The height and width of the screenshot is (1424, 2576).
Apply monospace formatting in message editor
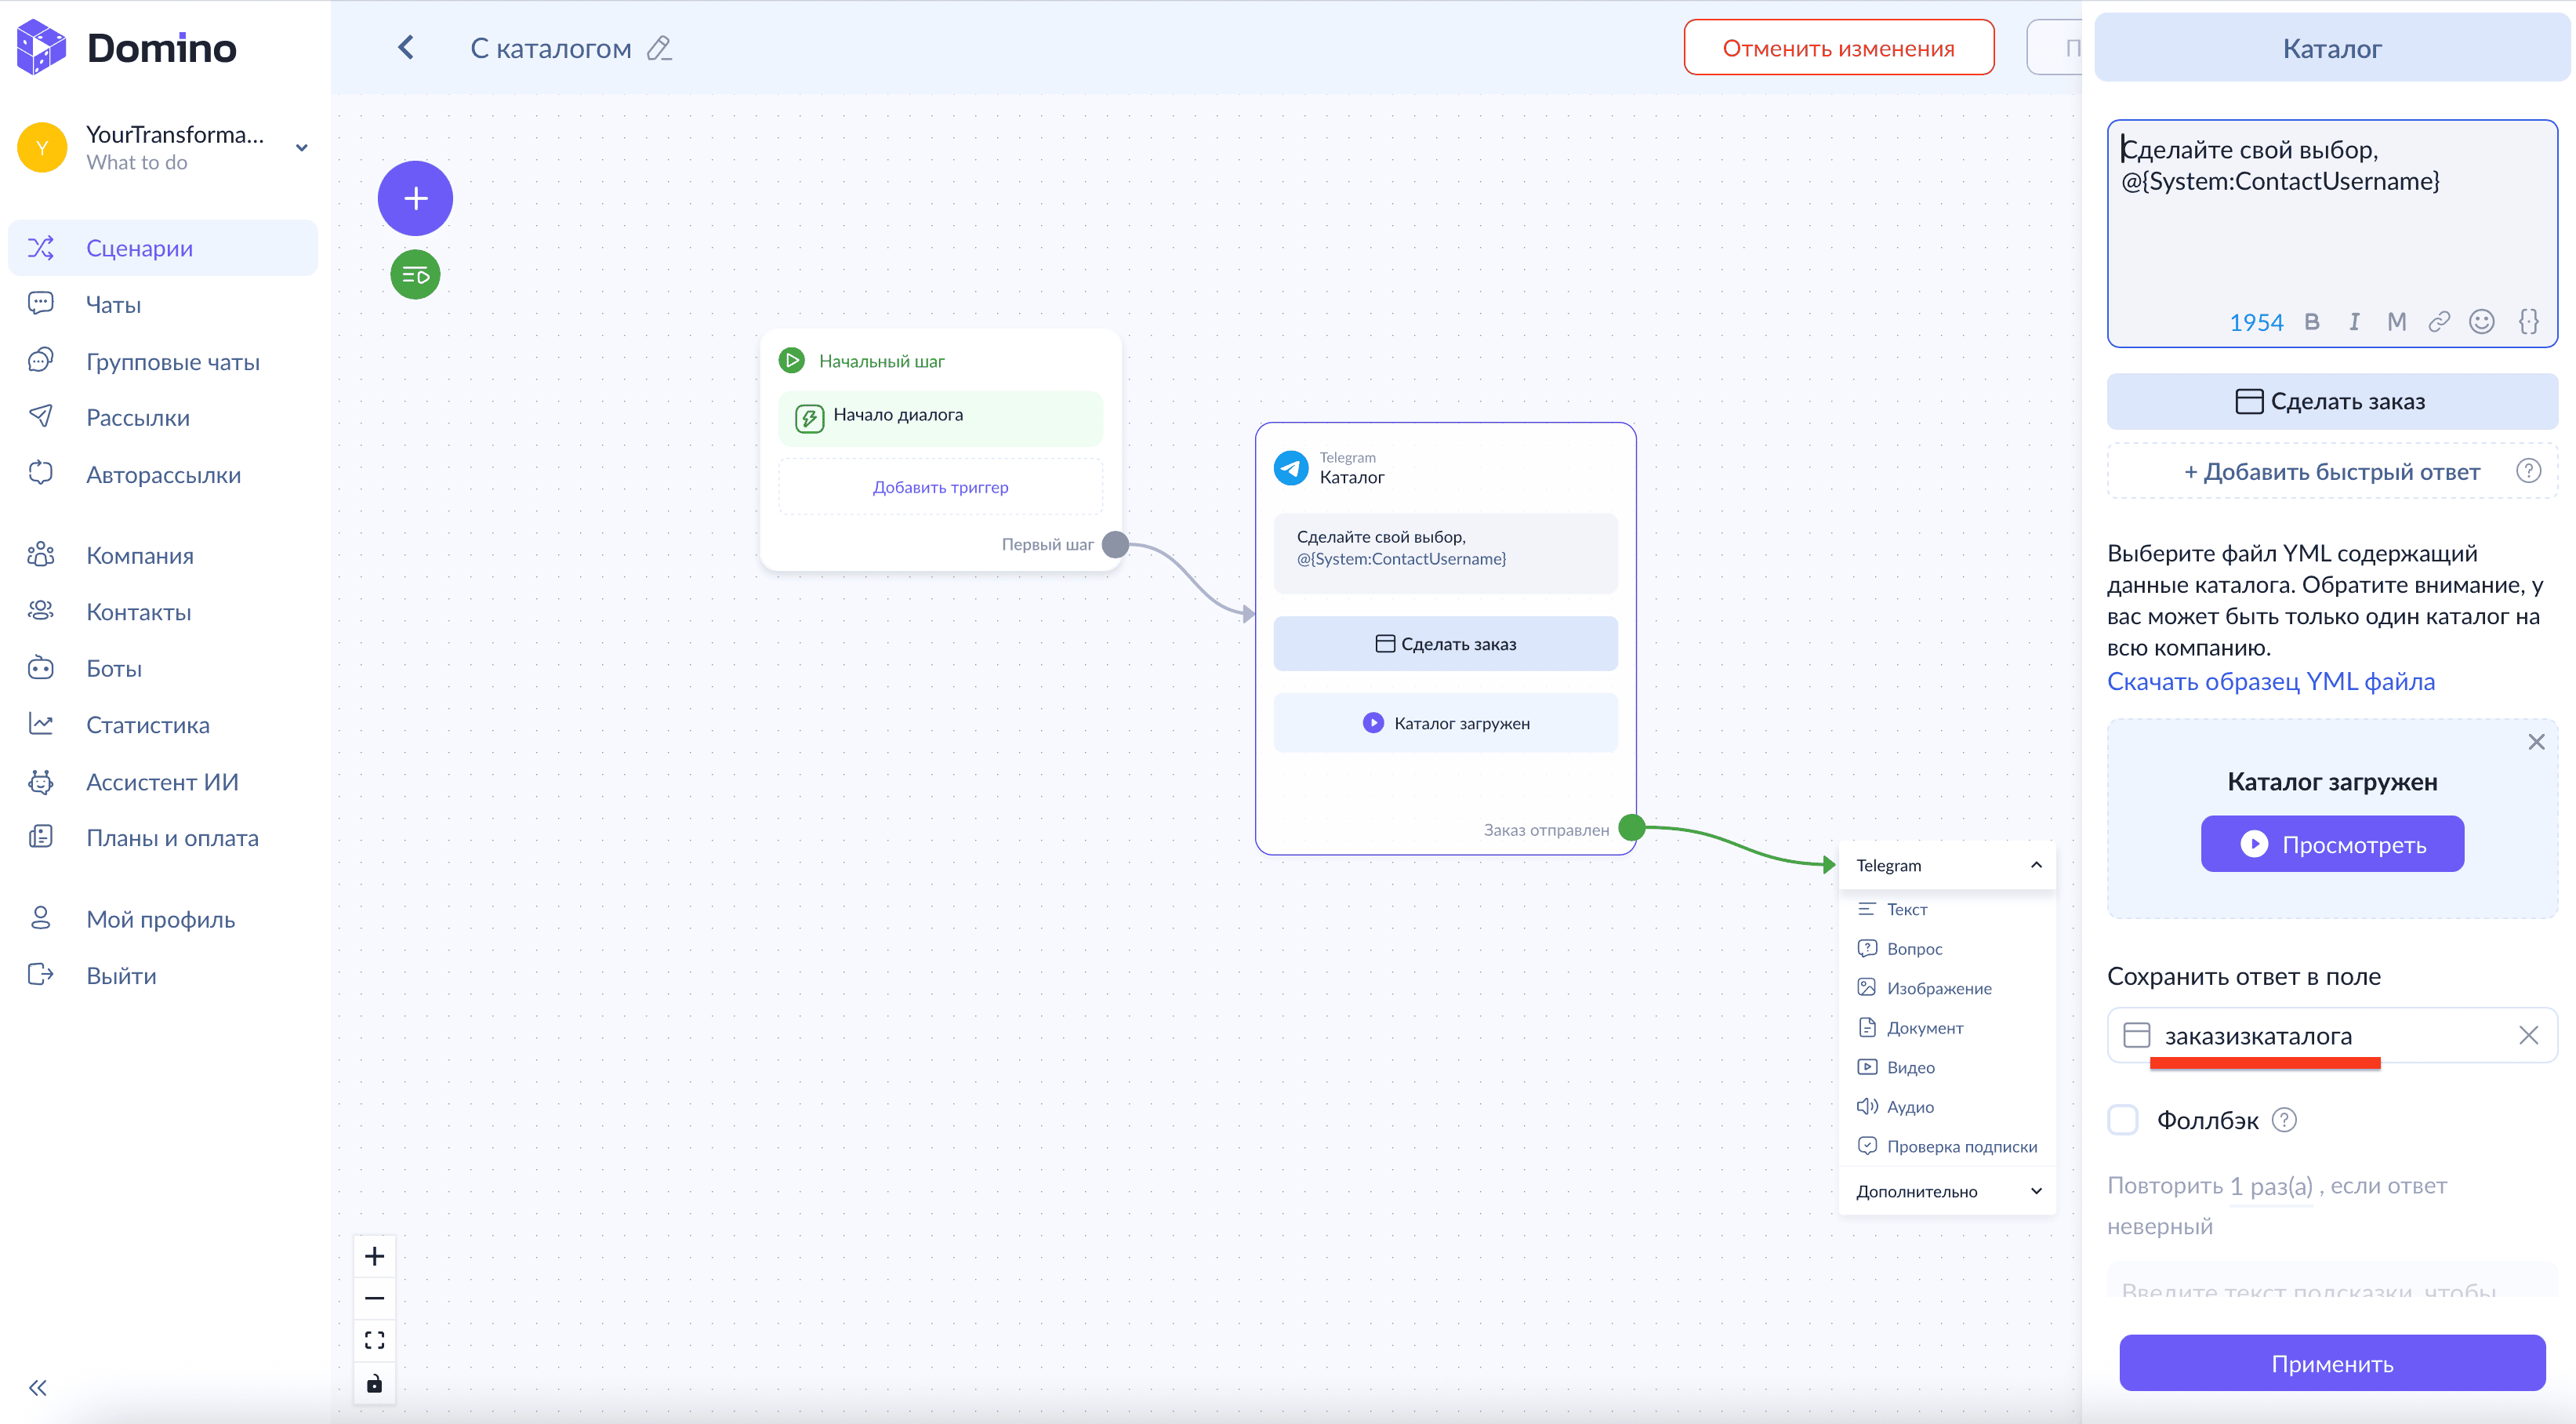pos(2396,322)
